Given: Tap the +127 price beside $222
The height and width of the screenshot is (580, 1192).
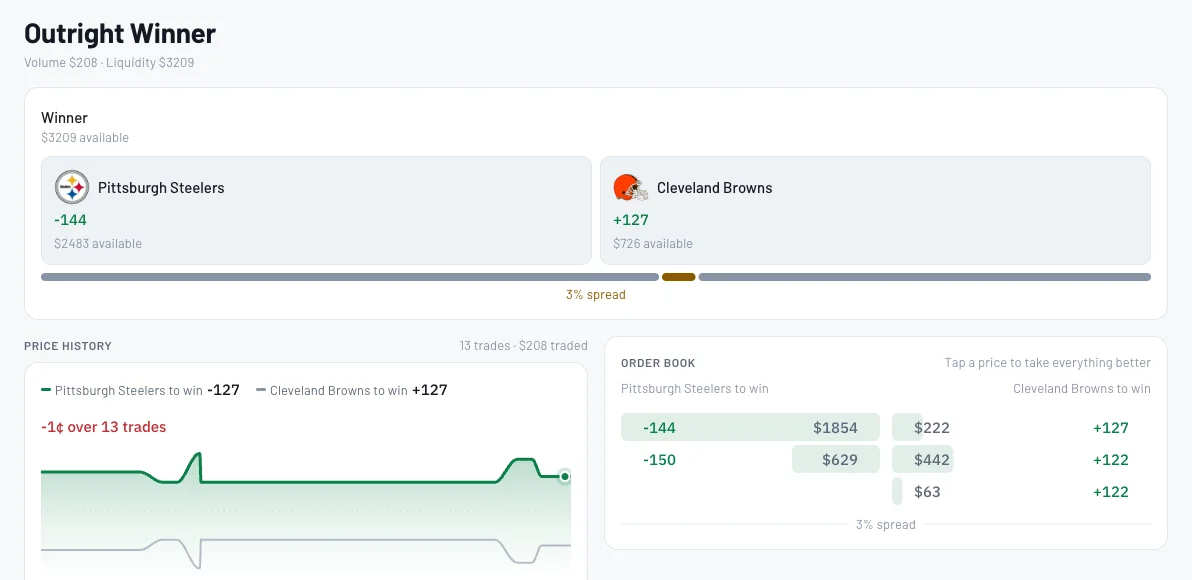Looking at the screenshot, I should [1111, 427].
